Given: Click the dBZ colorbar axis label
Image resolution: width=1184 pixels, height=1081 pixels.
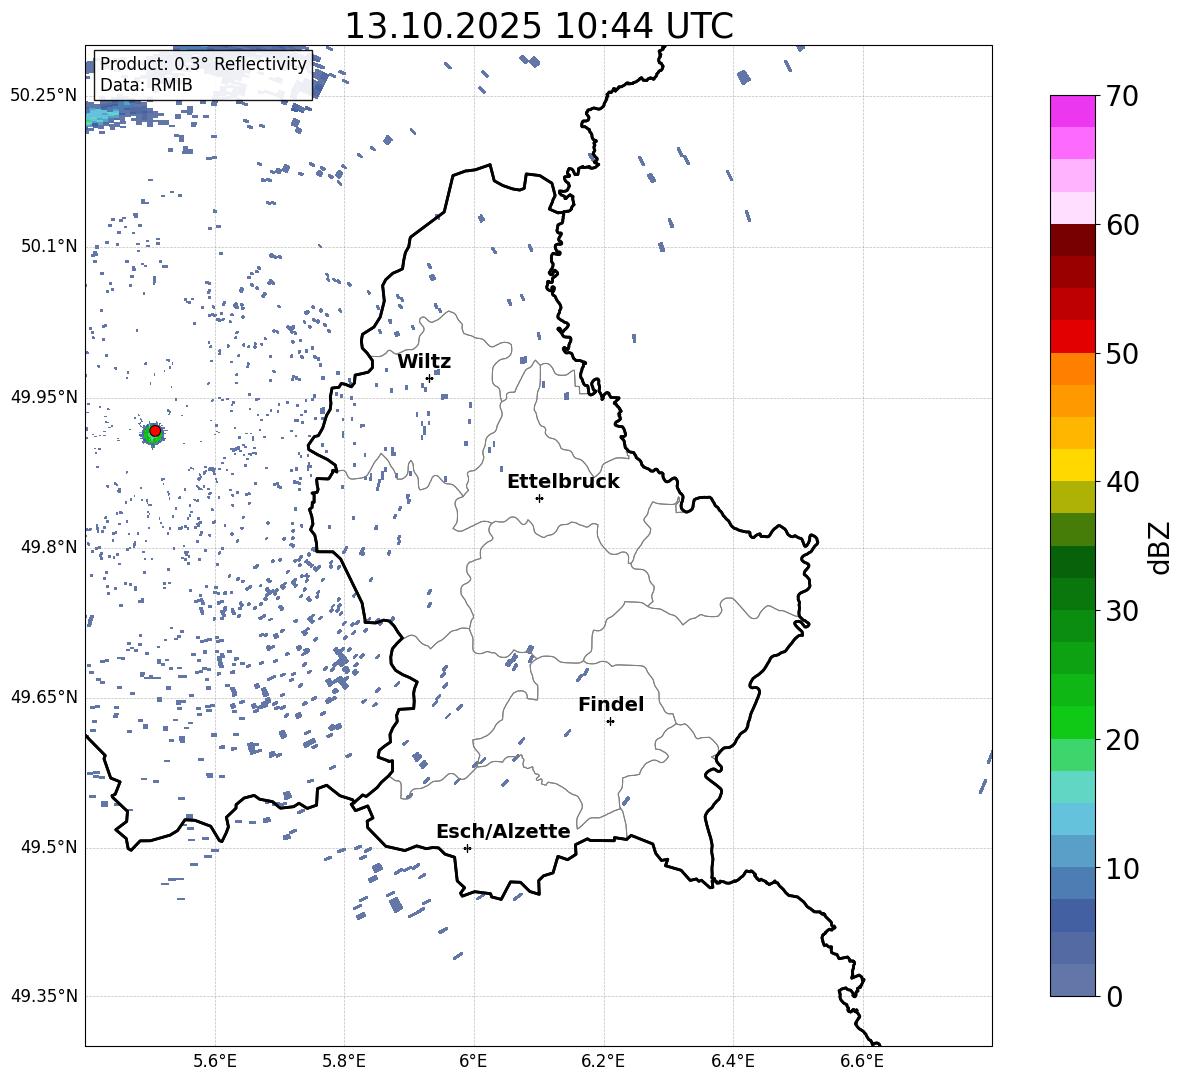Looking at the screenshot, I should click(1159, 547).
